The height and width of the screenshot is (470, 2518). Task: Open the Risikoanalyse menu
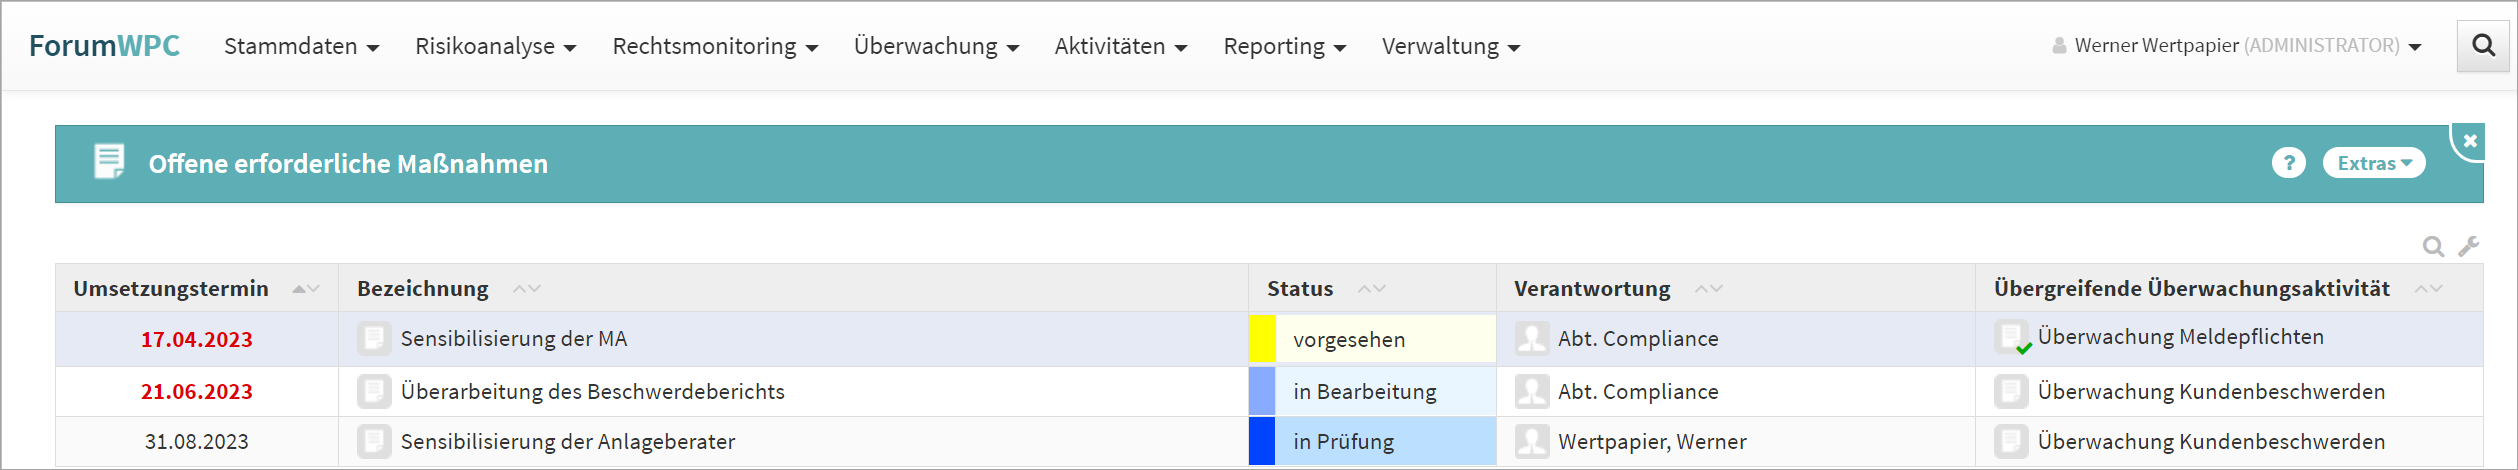[x=495, y=47]
